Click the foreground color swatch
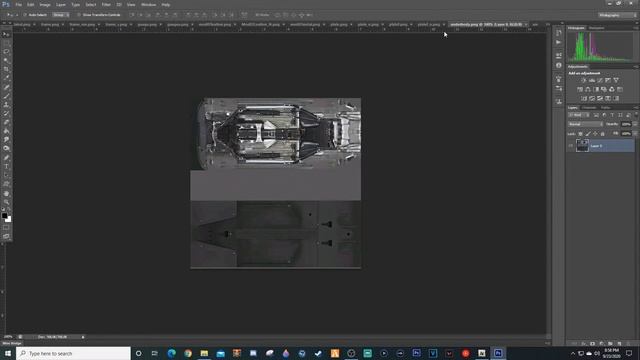This screenshot has height=360, width=640. pyautogui.click(x=4, y=216)
